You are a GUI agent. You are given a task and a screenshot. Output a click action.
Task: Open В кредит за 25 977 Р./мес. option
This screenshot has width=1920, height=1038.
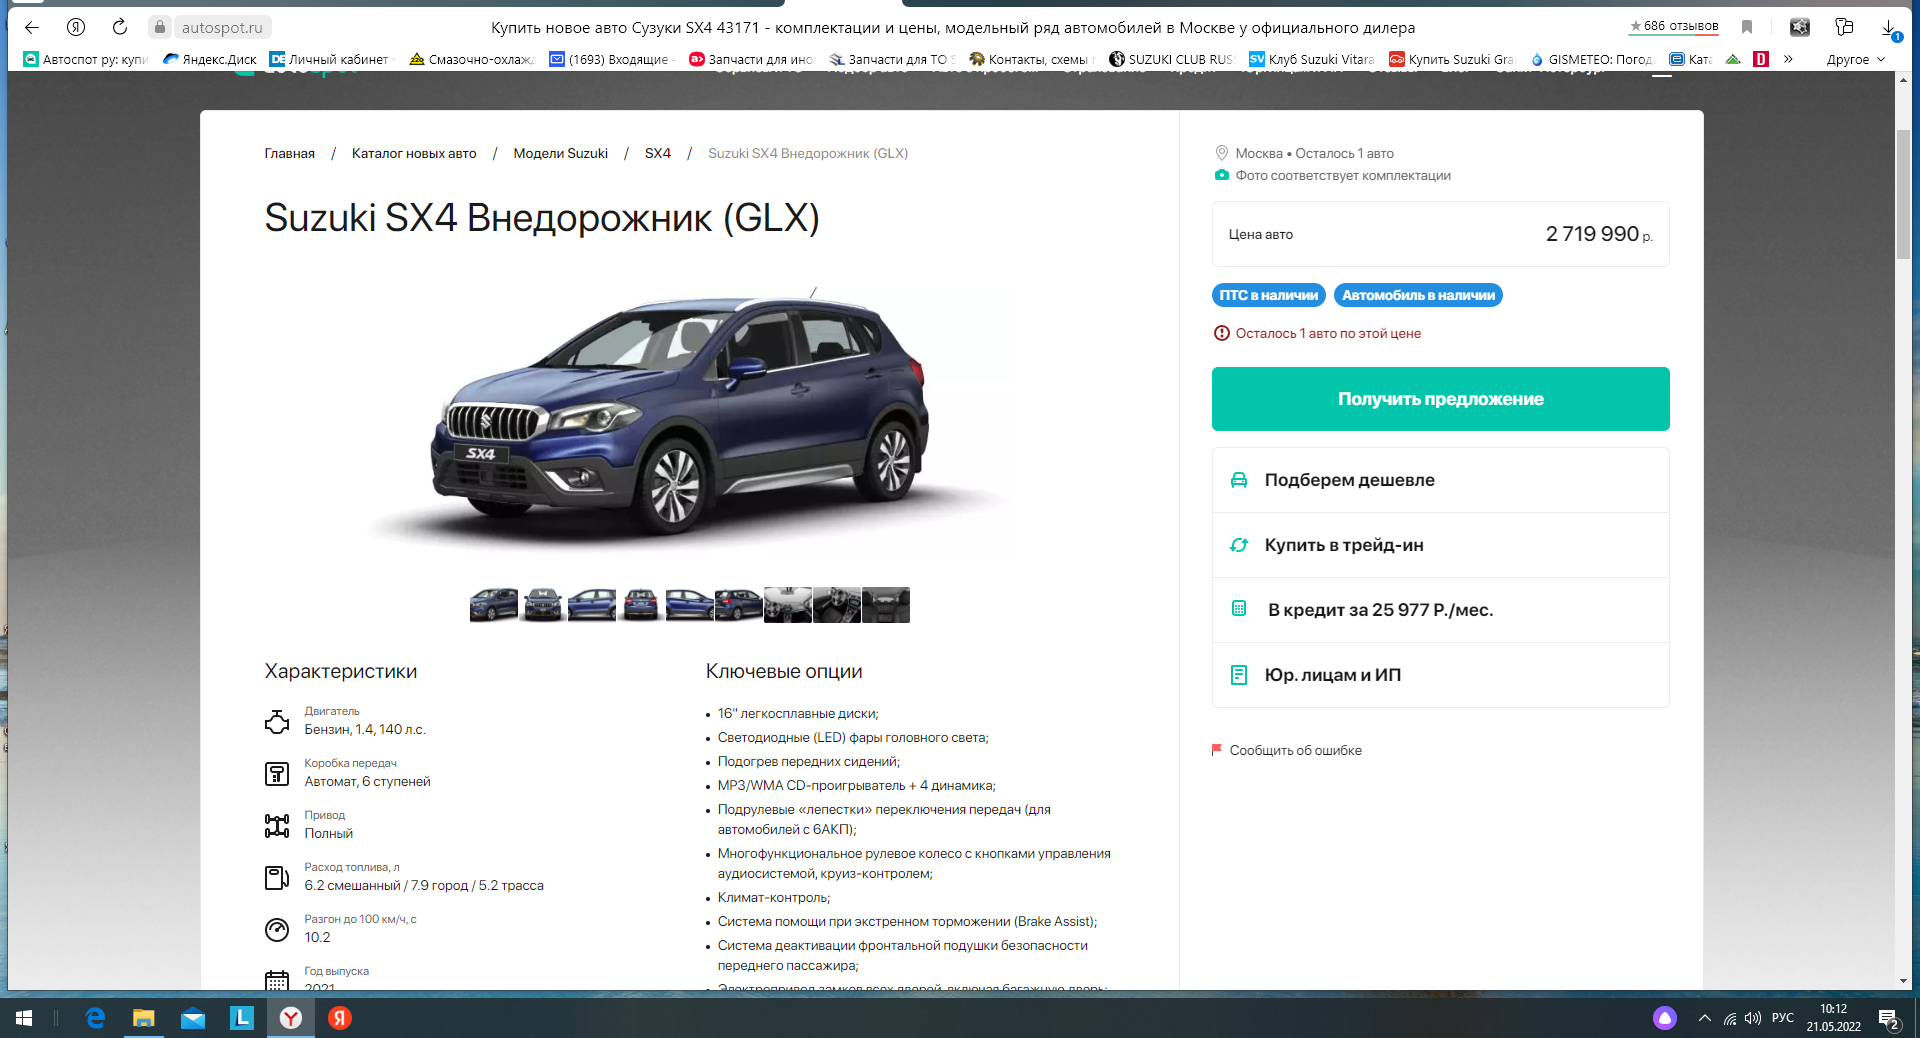click(1440, 610)
